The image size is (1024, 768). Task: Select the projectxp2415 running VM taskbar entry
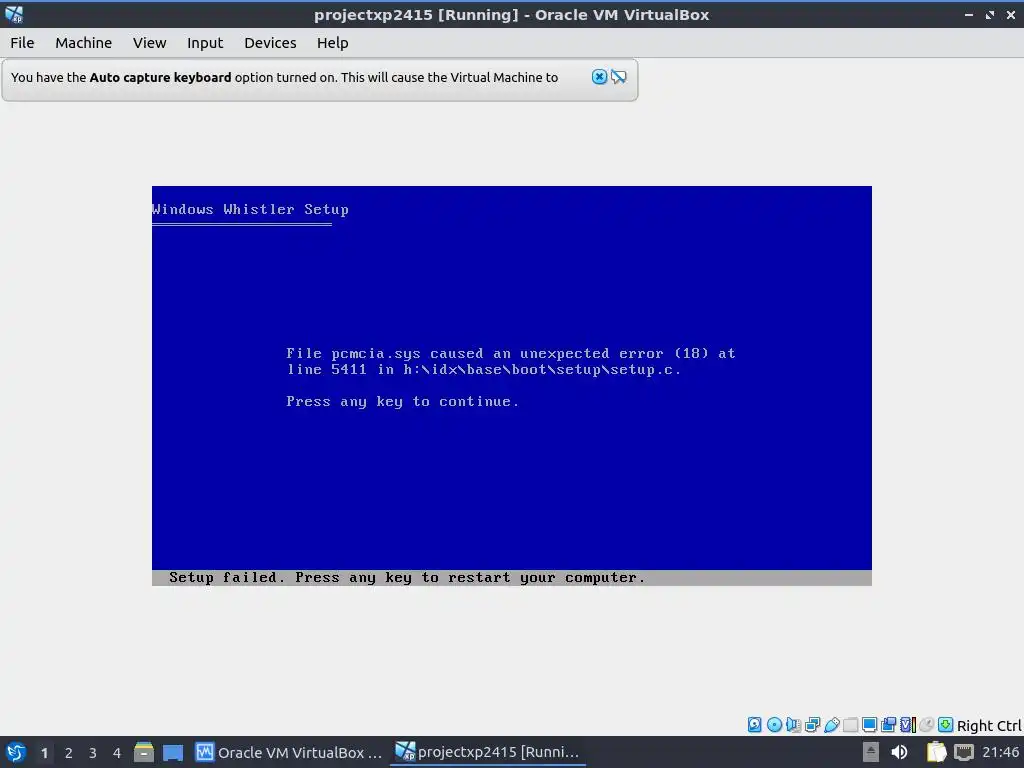point(487,752)
